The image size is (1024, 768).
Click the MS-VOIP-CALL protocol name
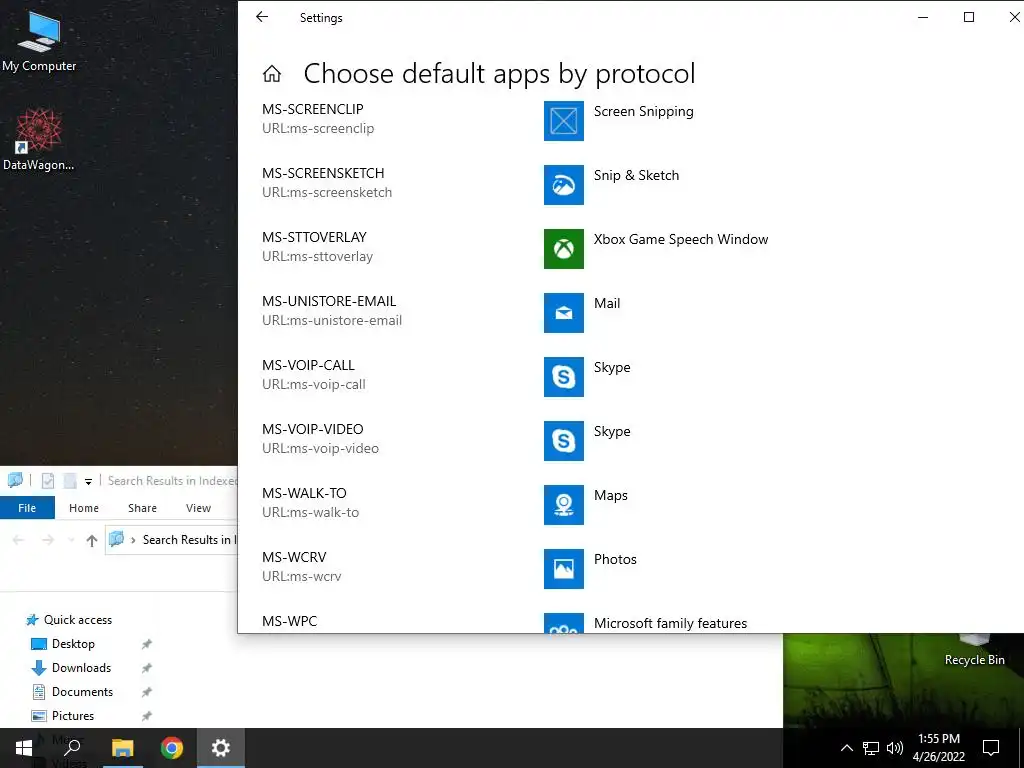pos(308,365)
